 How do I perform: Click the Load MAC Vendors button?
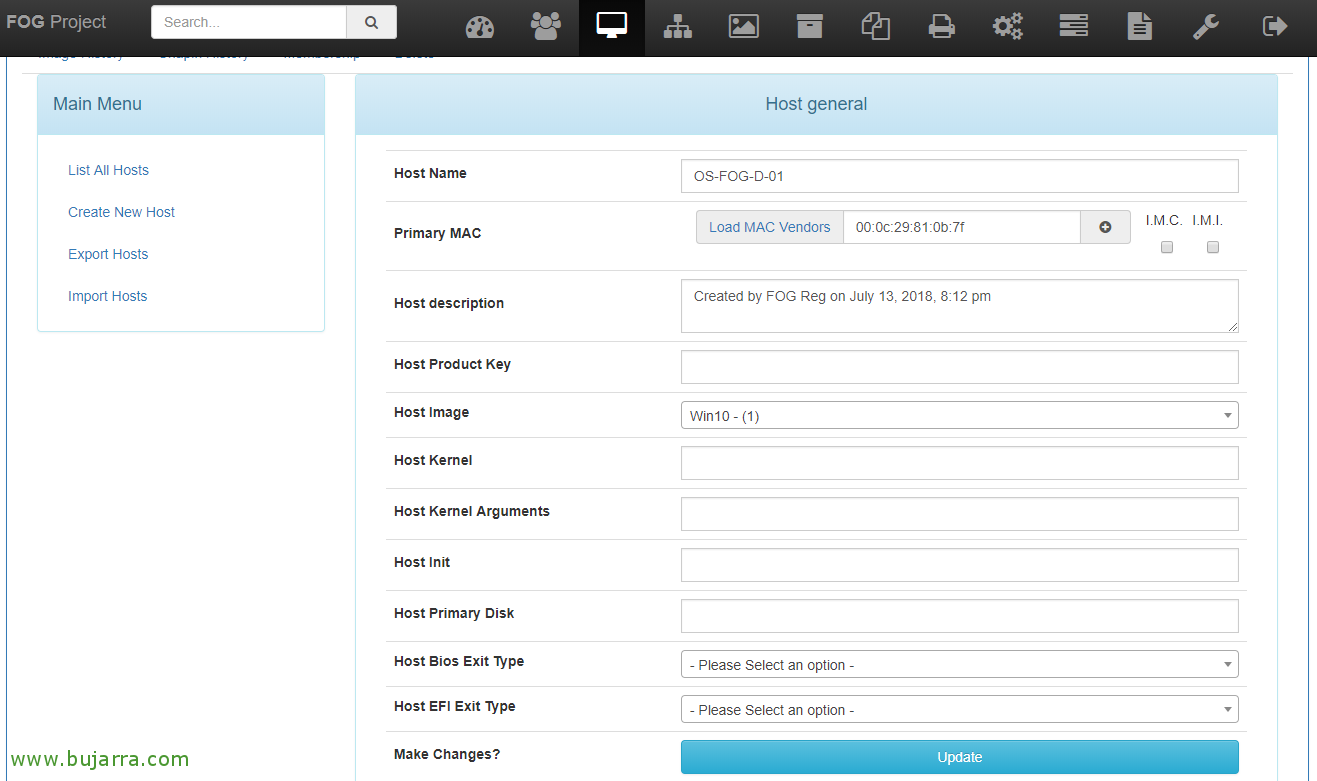(x=770, y=227)
